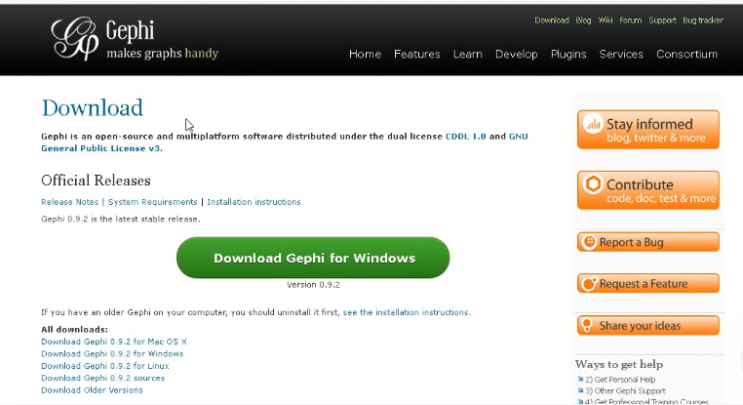Screen dimensions: 743x405
Task: Click the Version 0.9.2 text
Action: click(313, 285)
